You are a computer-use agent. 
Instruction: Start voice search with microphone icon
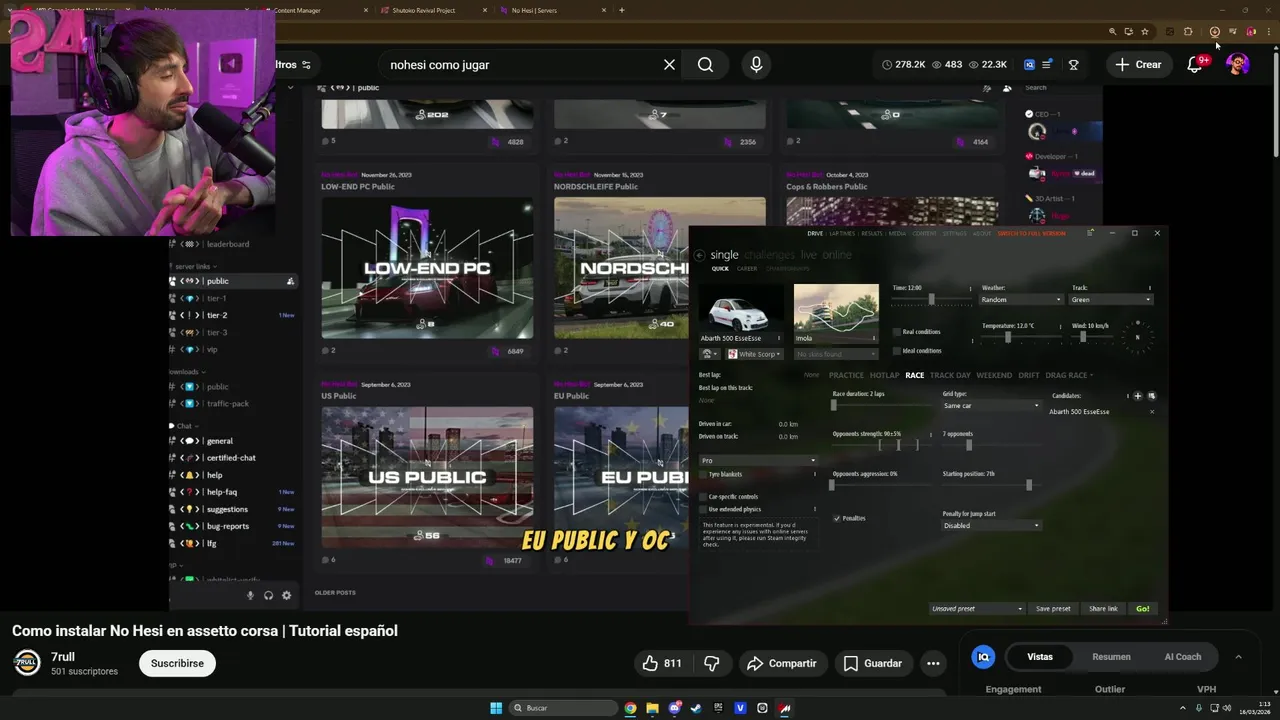(x=756, y=65)
